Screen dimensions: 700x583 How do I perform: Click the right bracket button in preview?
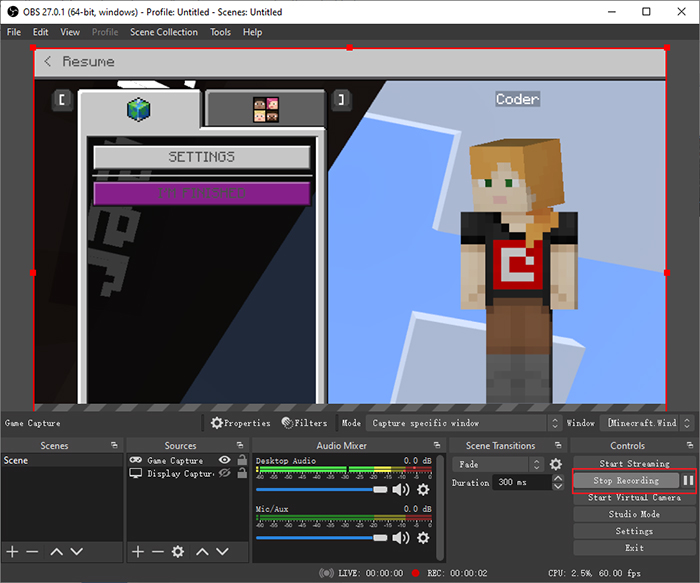coord(342,99)
